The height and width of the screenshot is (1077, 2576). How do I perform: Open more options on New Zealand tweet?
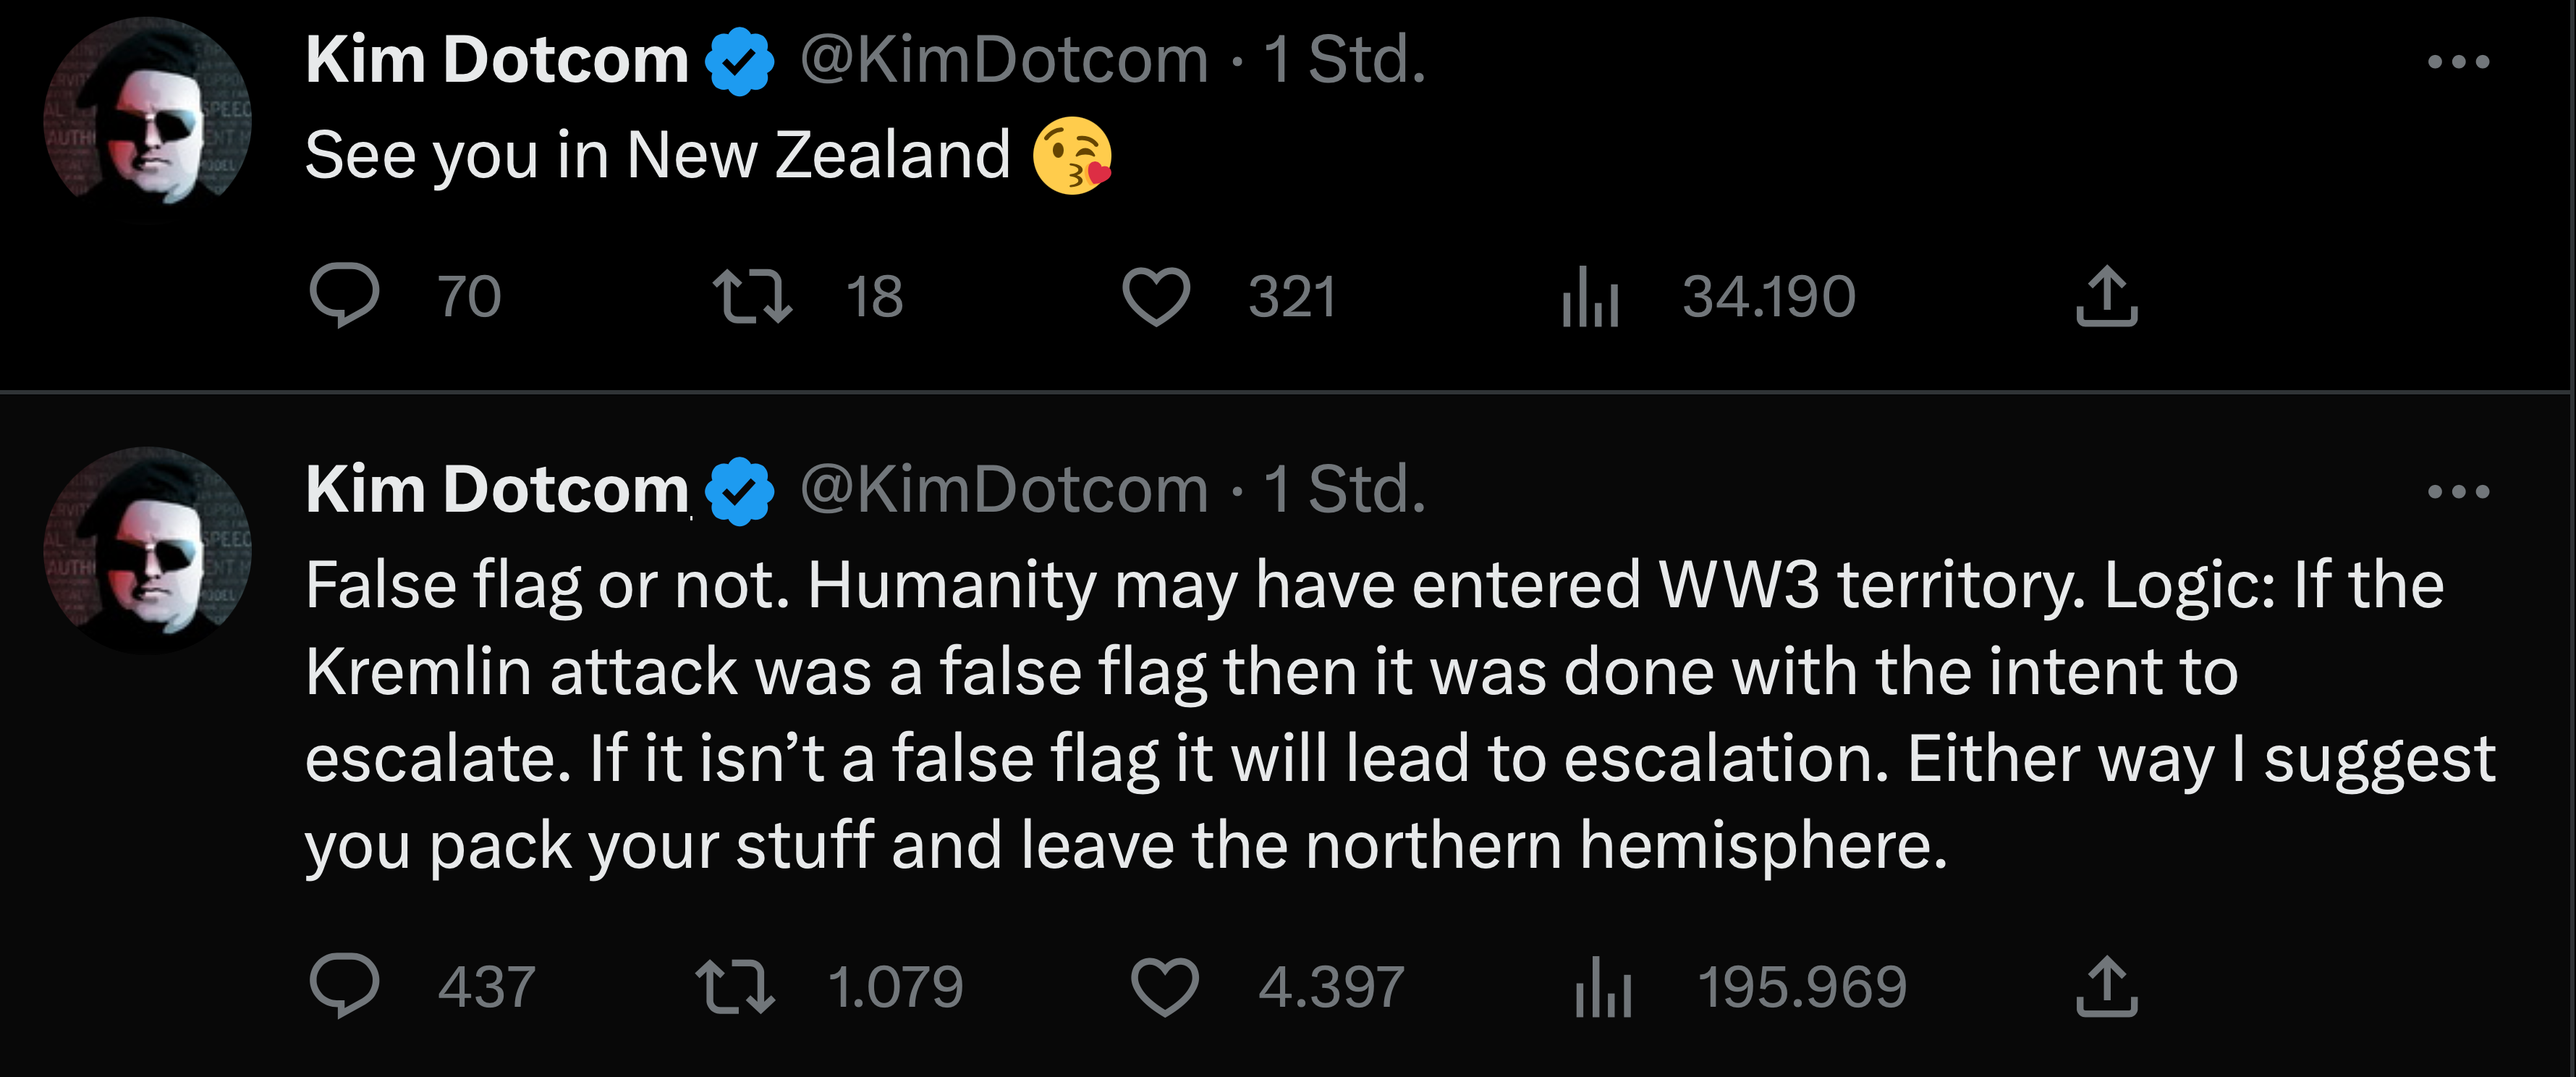click(2458, 62)
